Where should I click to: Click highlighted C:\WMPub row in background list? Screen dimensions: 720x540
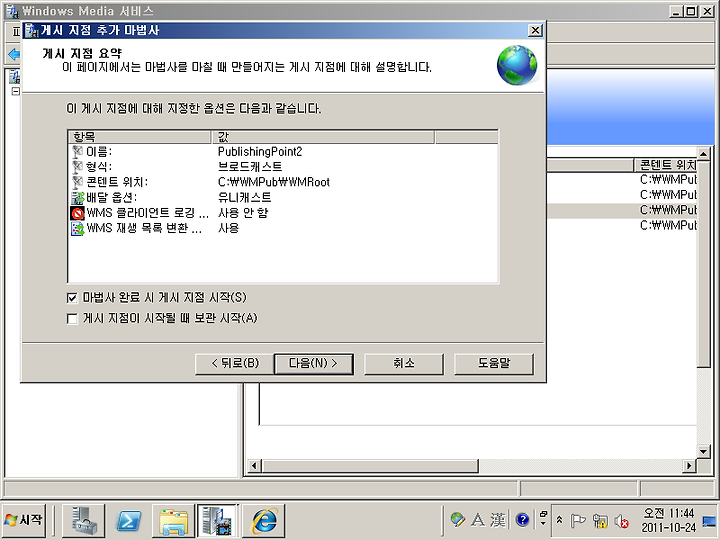click(622, 210)
